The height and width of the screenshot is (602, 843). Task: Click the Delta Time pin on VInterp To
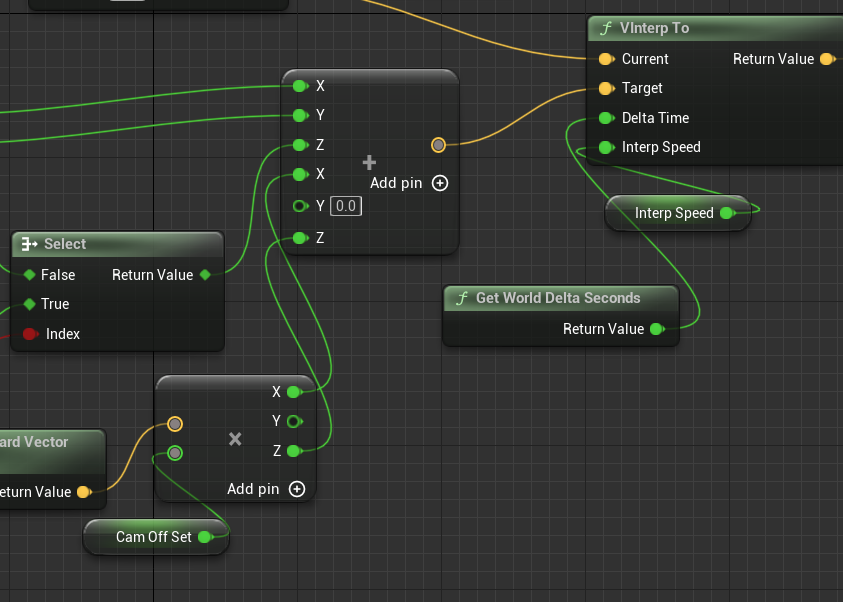pyautogui.click(x=606, y=118)
